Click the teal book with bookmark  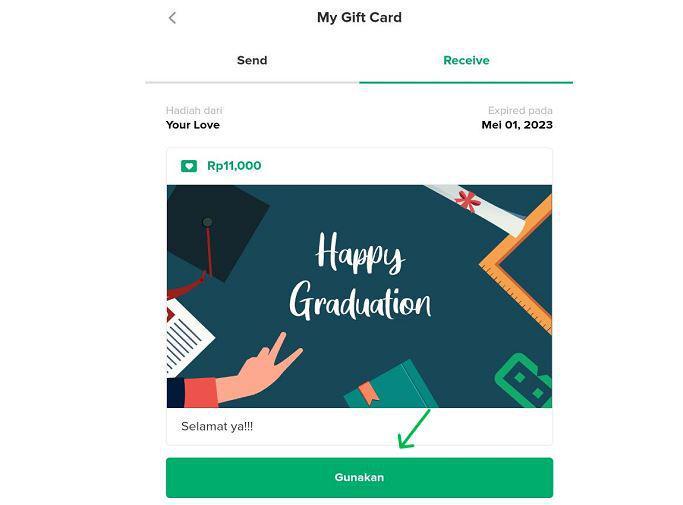coord(390,386)
